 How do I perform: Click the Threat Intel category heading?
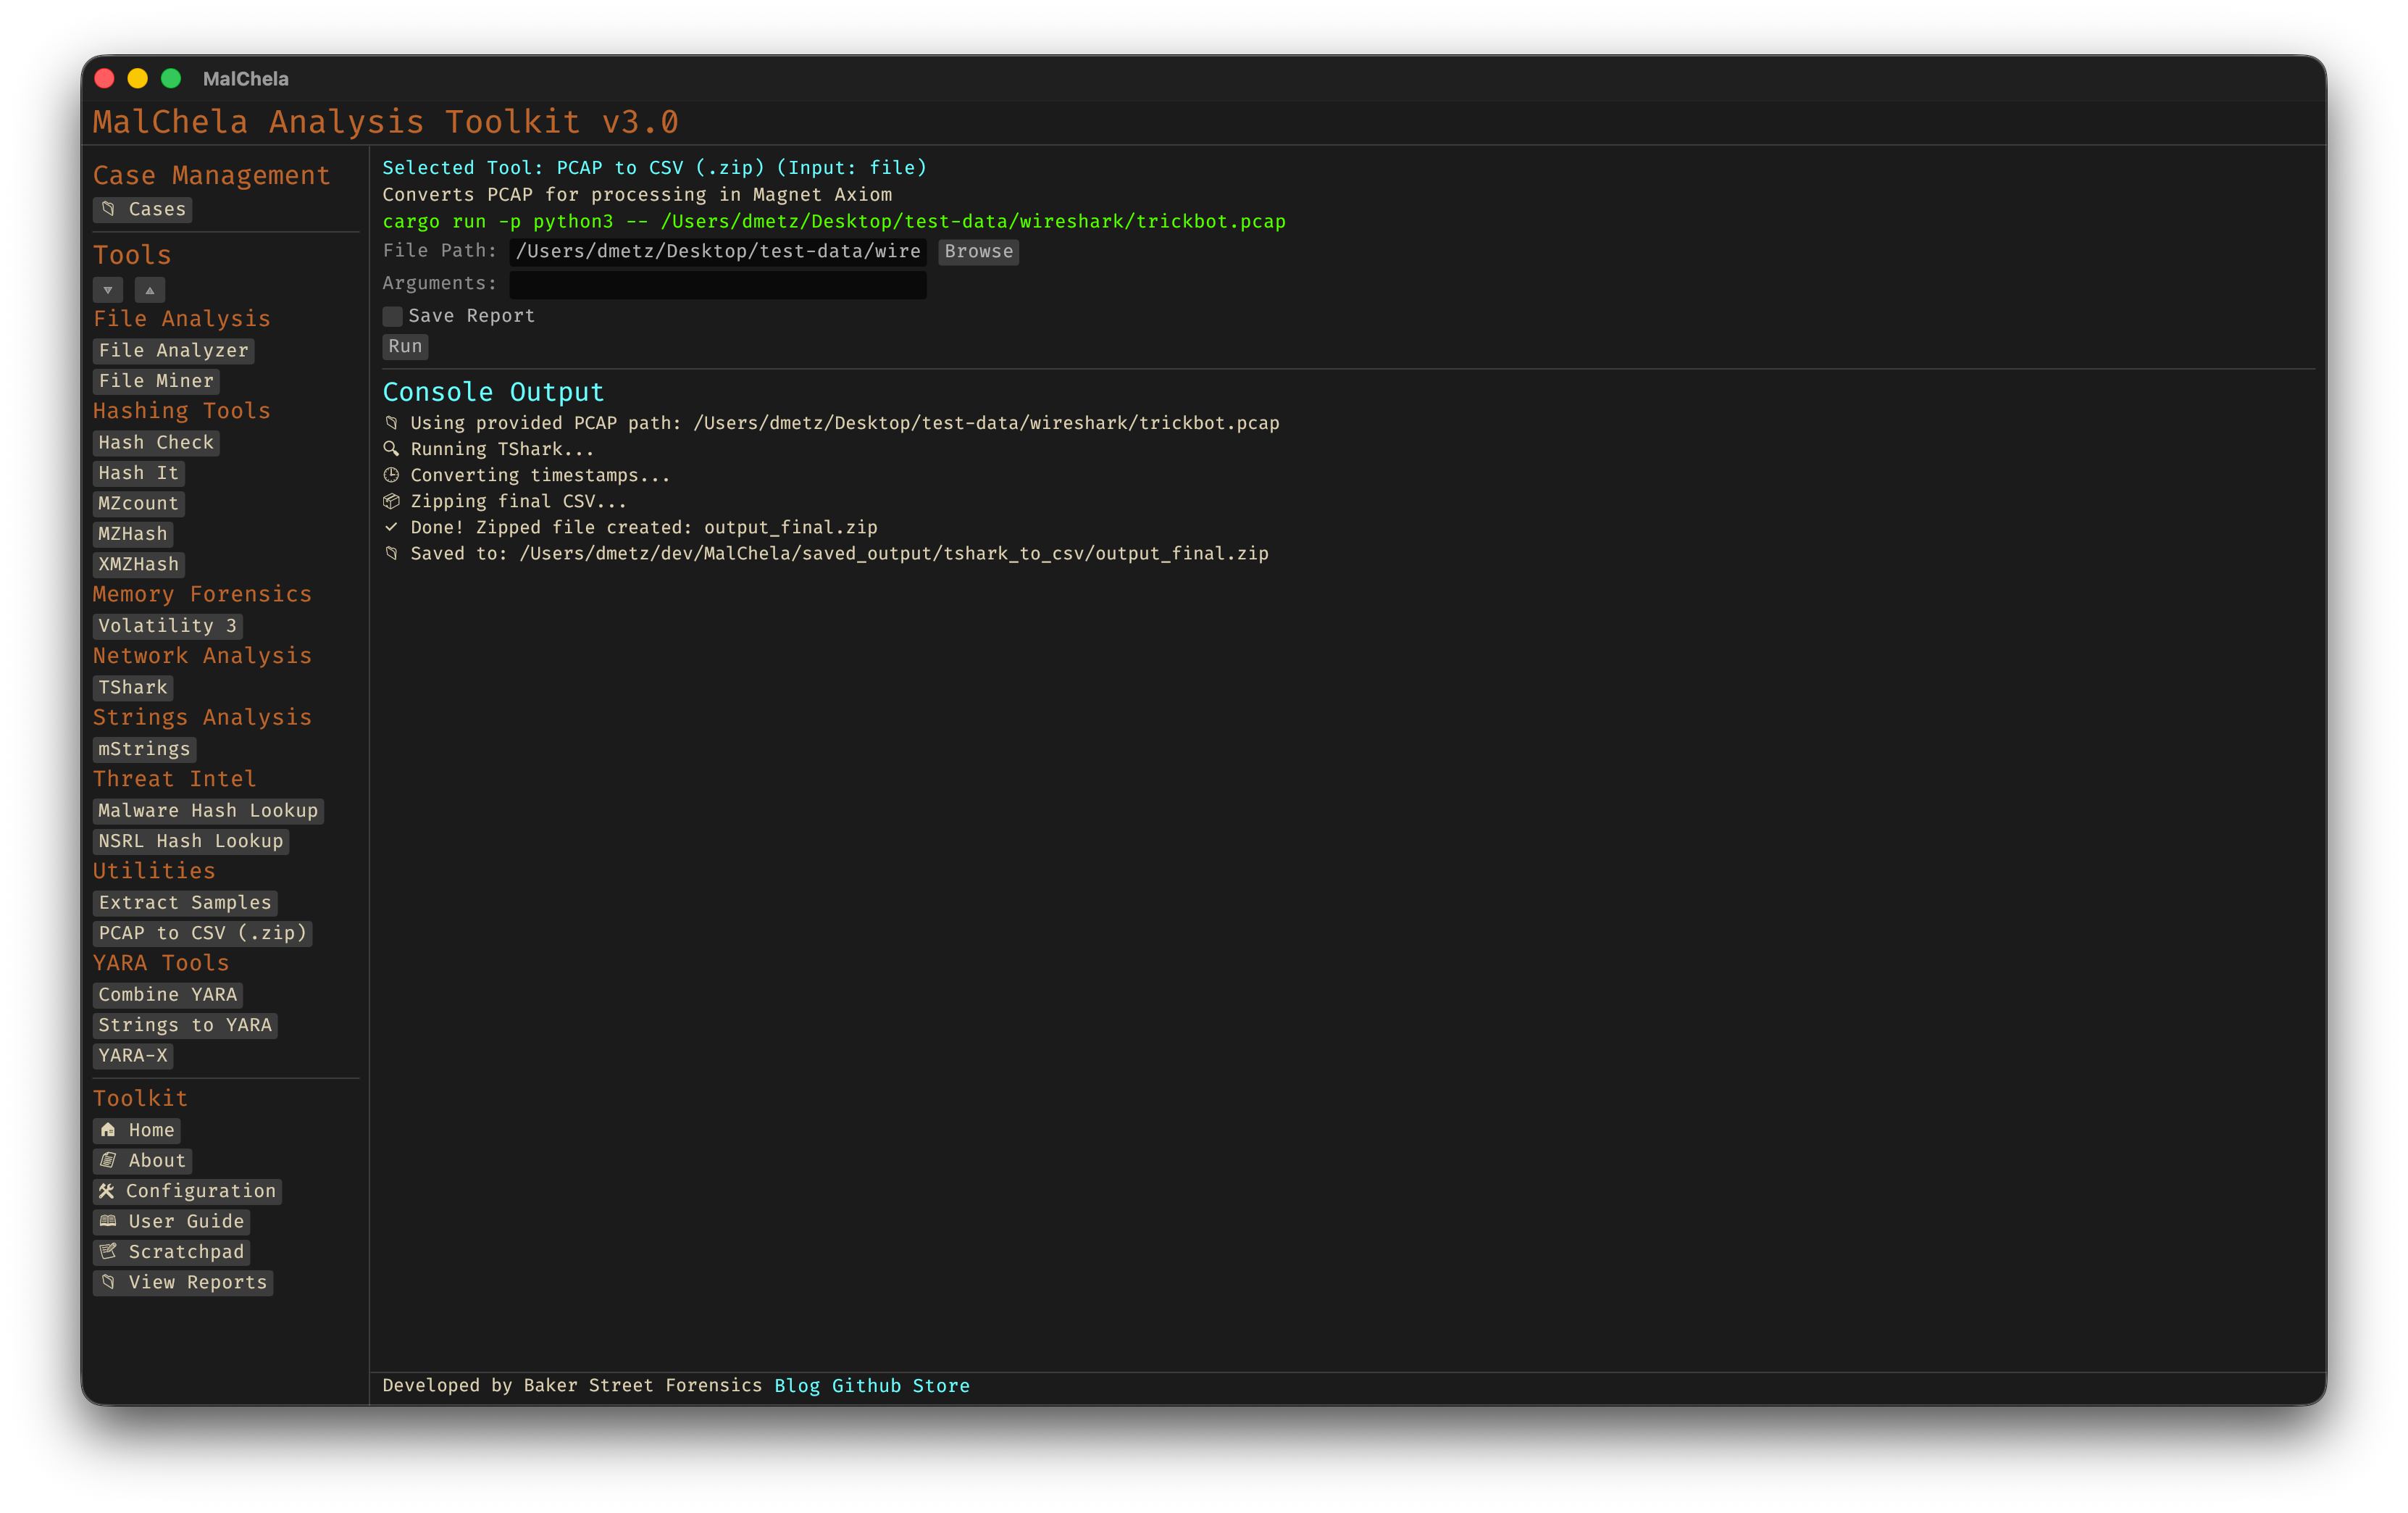(x=175, y=779)
